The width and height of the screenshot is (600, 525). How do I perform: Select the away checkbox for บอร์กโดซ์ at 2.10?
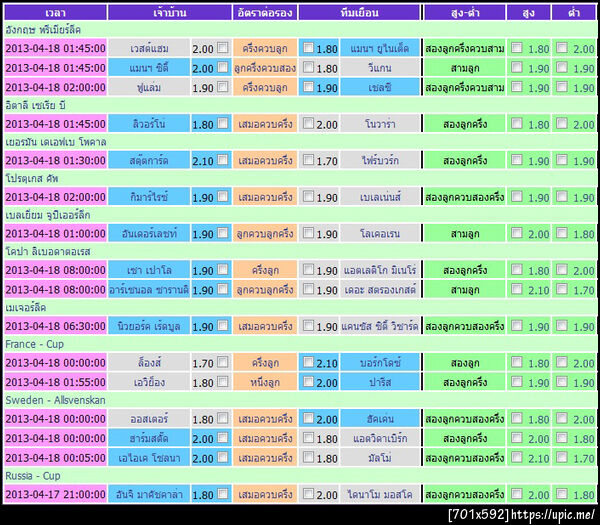click(308, 362)
